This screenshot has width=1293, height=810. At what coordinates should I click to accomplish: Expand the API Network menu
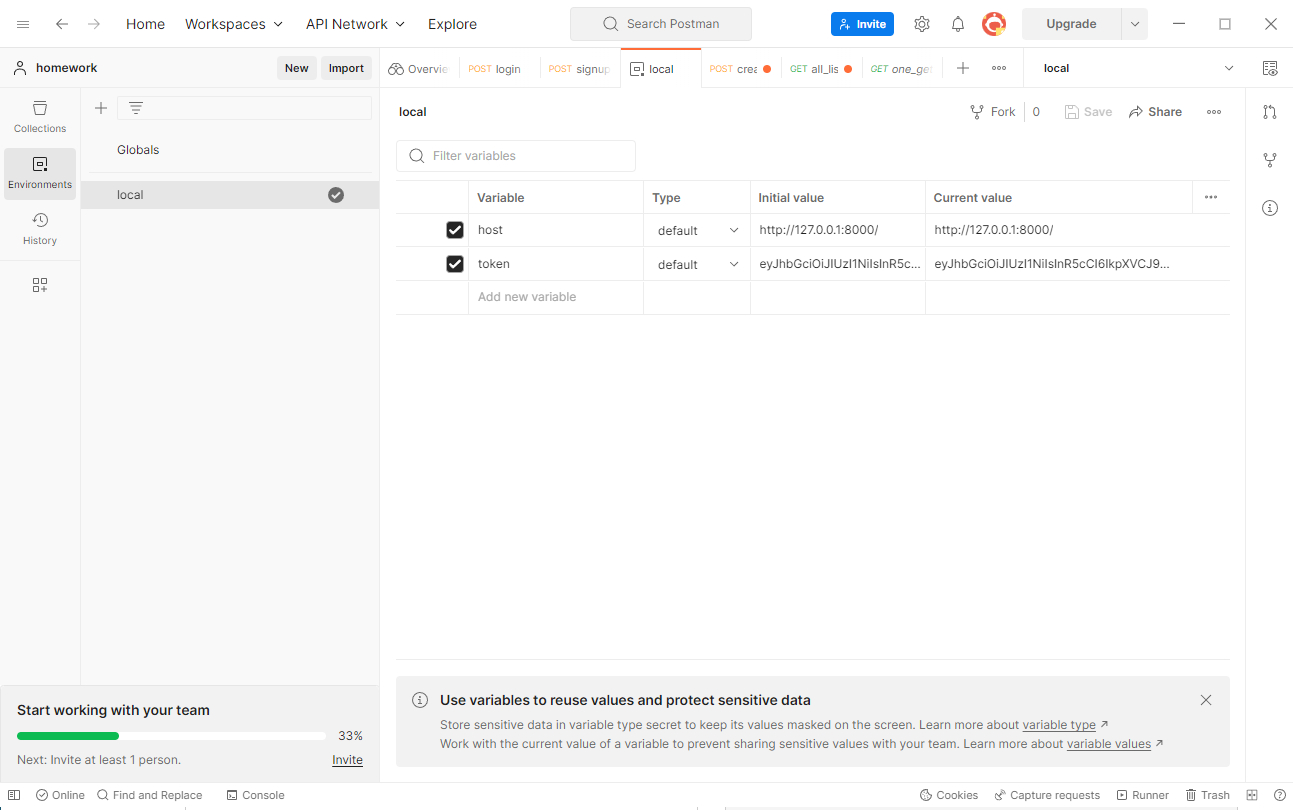pos(356,24)
